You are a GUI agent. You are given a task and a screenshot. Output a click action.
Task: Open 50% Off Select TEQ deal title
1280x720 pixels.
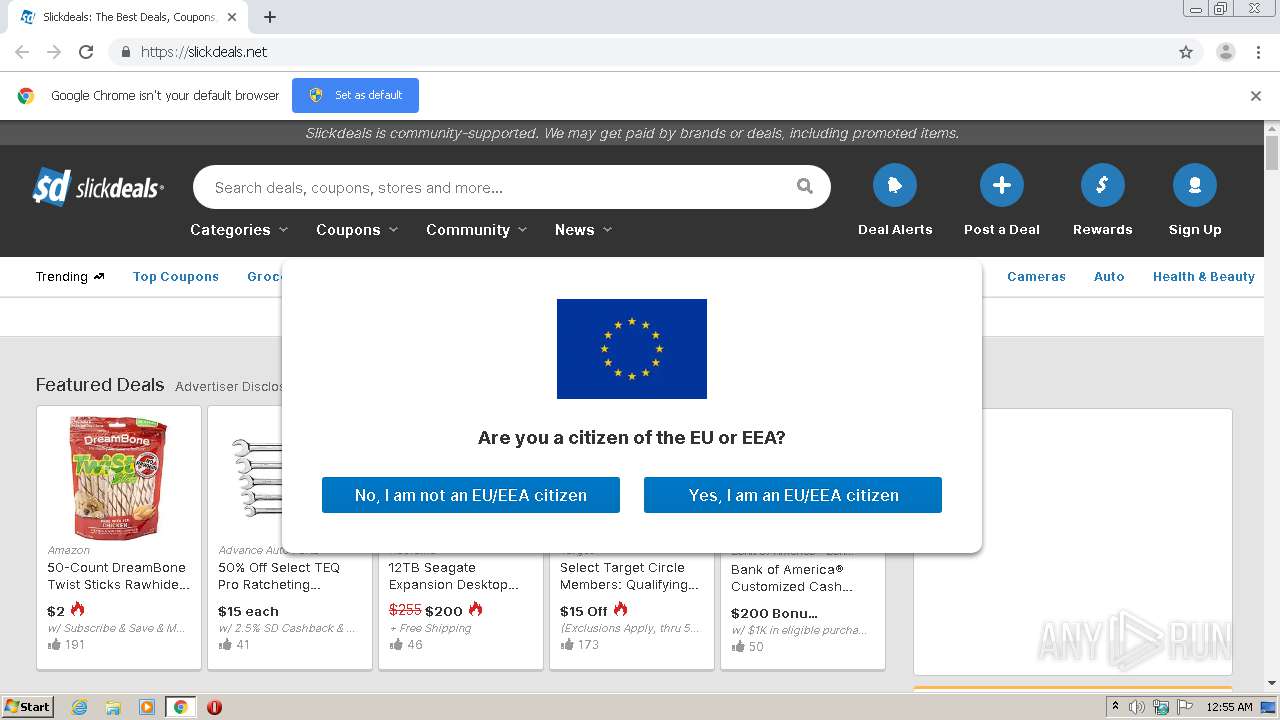[x=279, y=576]
